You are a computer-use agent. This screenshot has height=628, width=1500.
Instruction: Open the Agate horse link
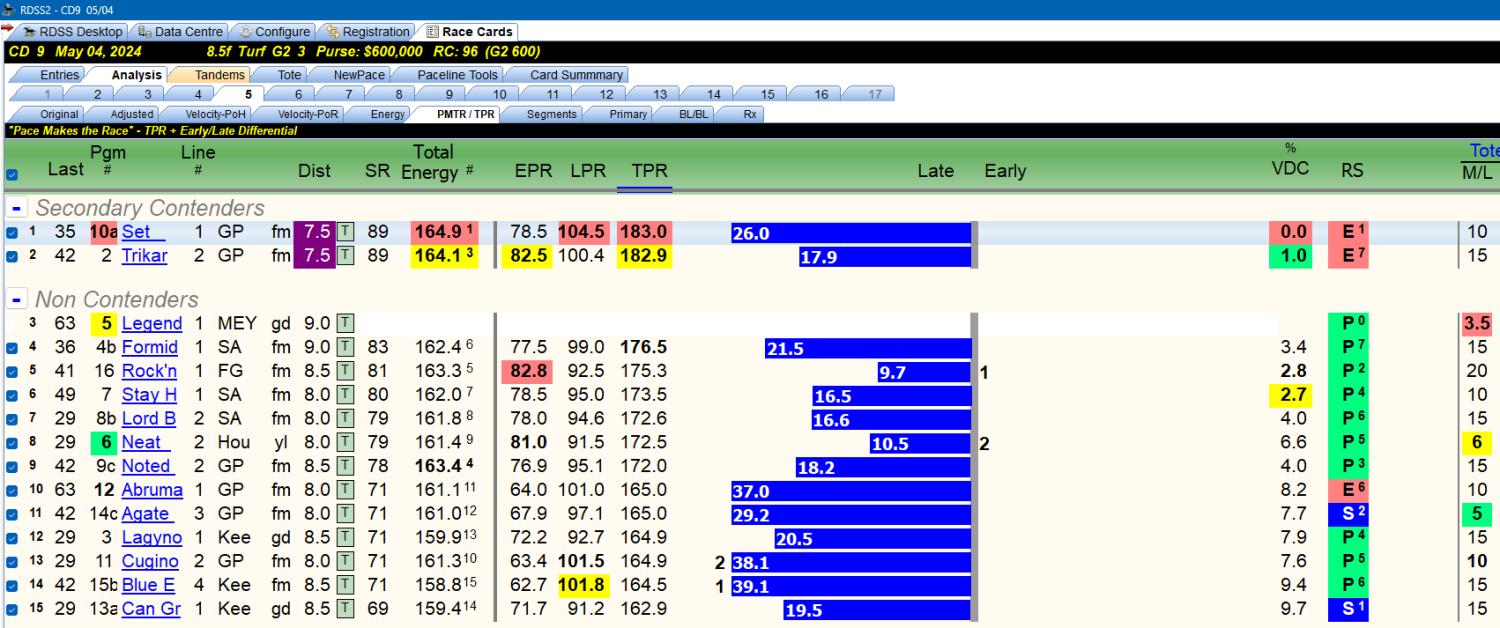(147, 513)
